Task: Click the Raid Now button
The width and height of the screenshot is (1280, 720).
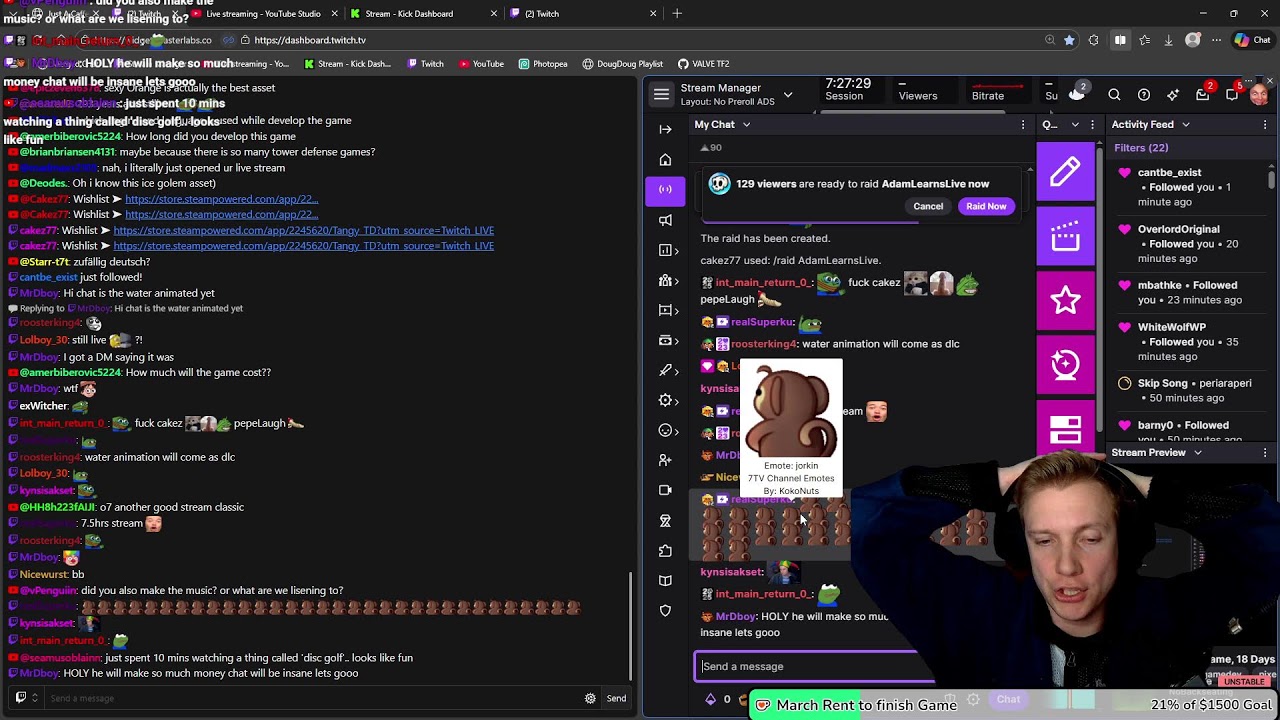Action: [986, 206]
